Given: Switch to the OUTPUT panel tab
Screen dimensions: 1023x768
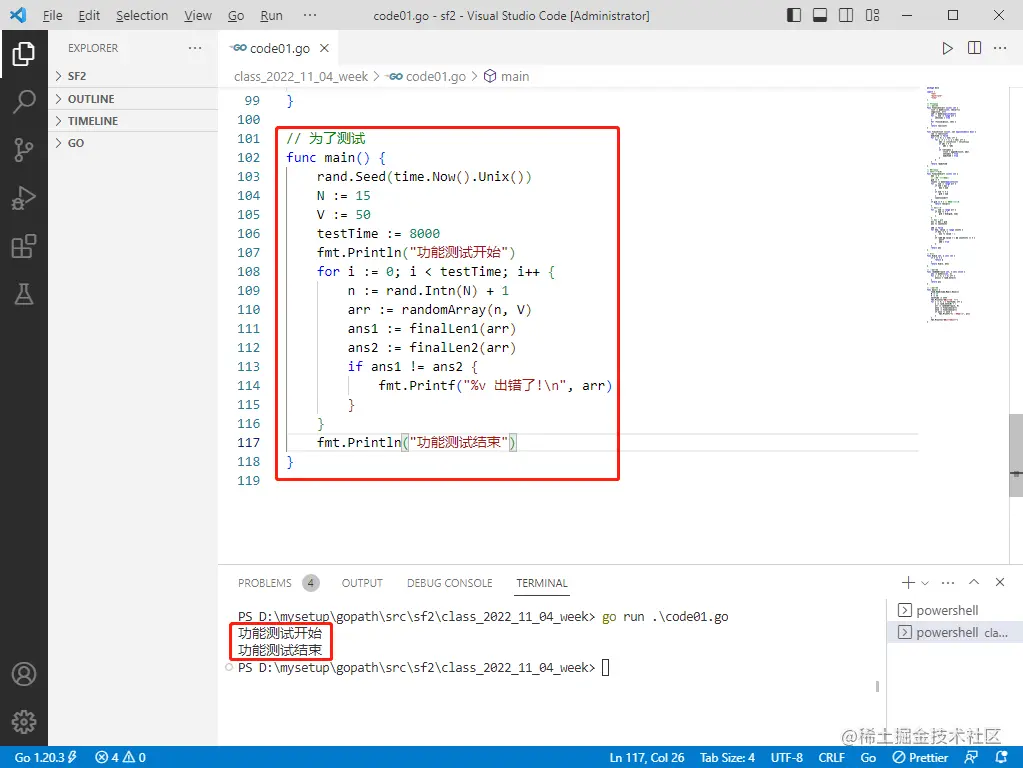Looking at the screenshot, I should point(362,583).
